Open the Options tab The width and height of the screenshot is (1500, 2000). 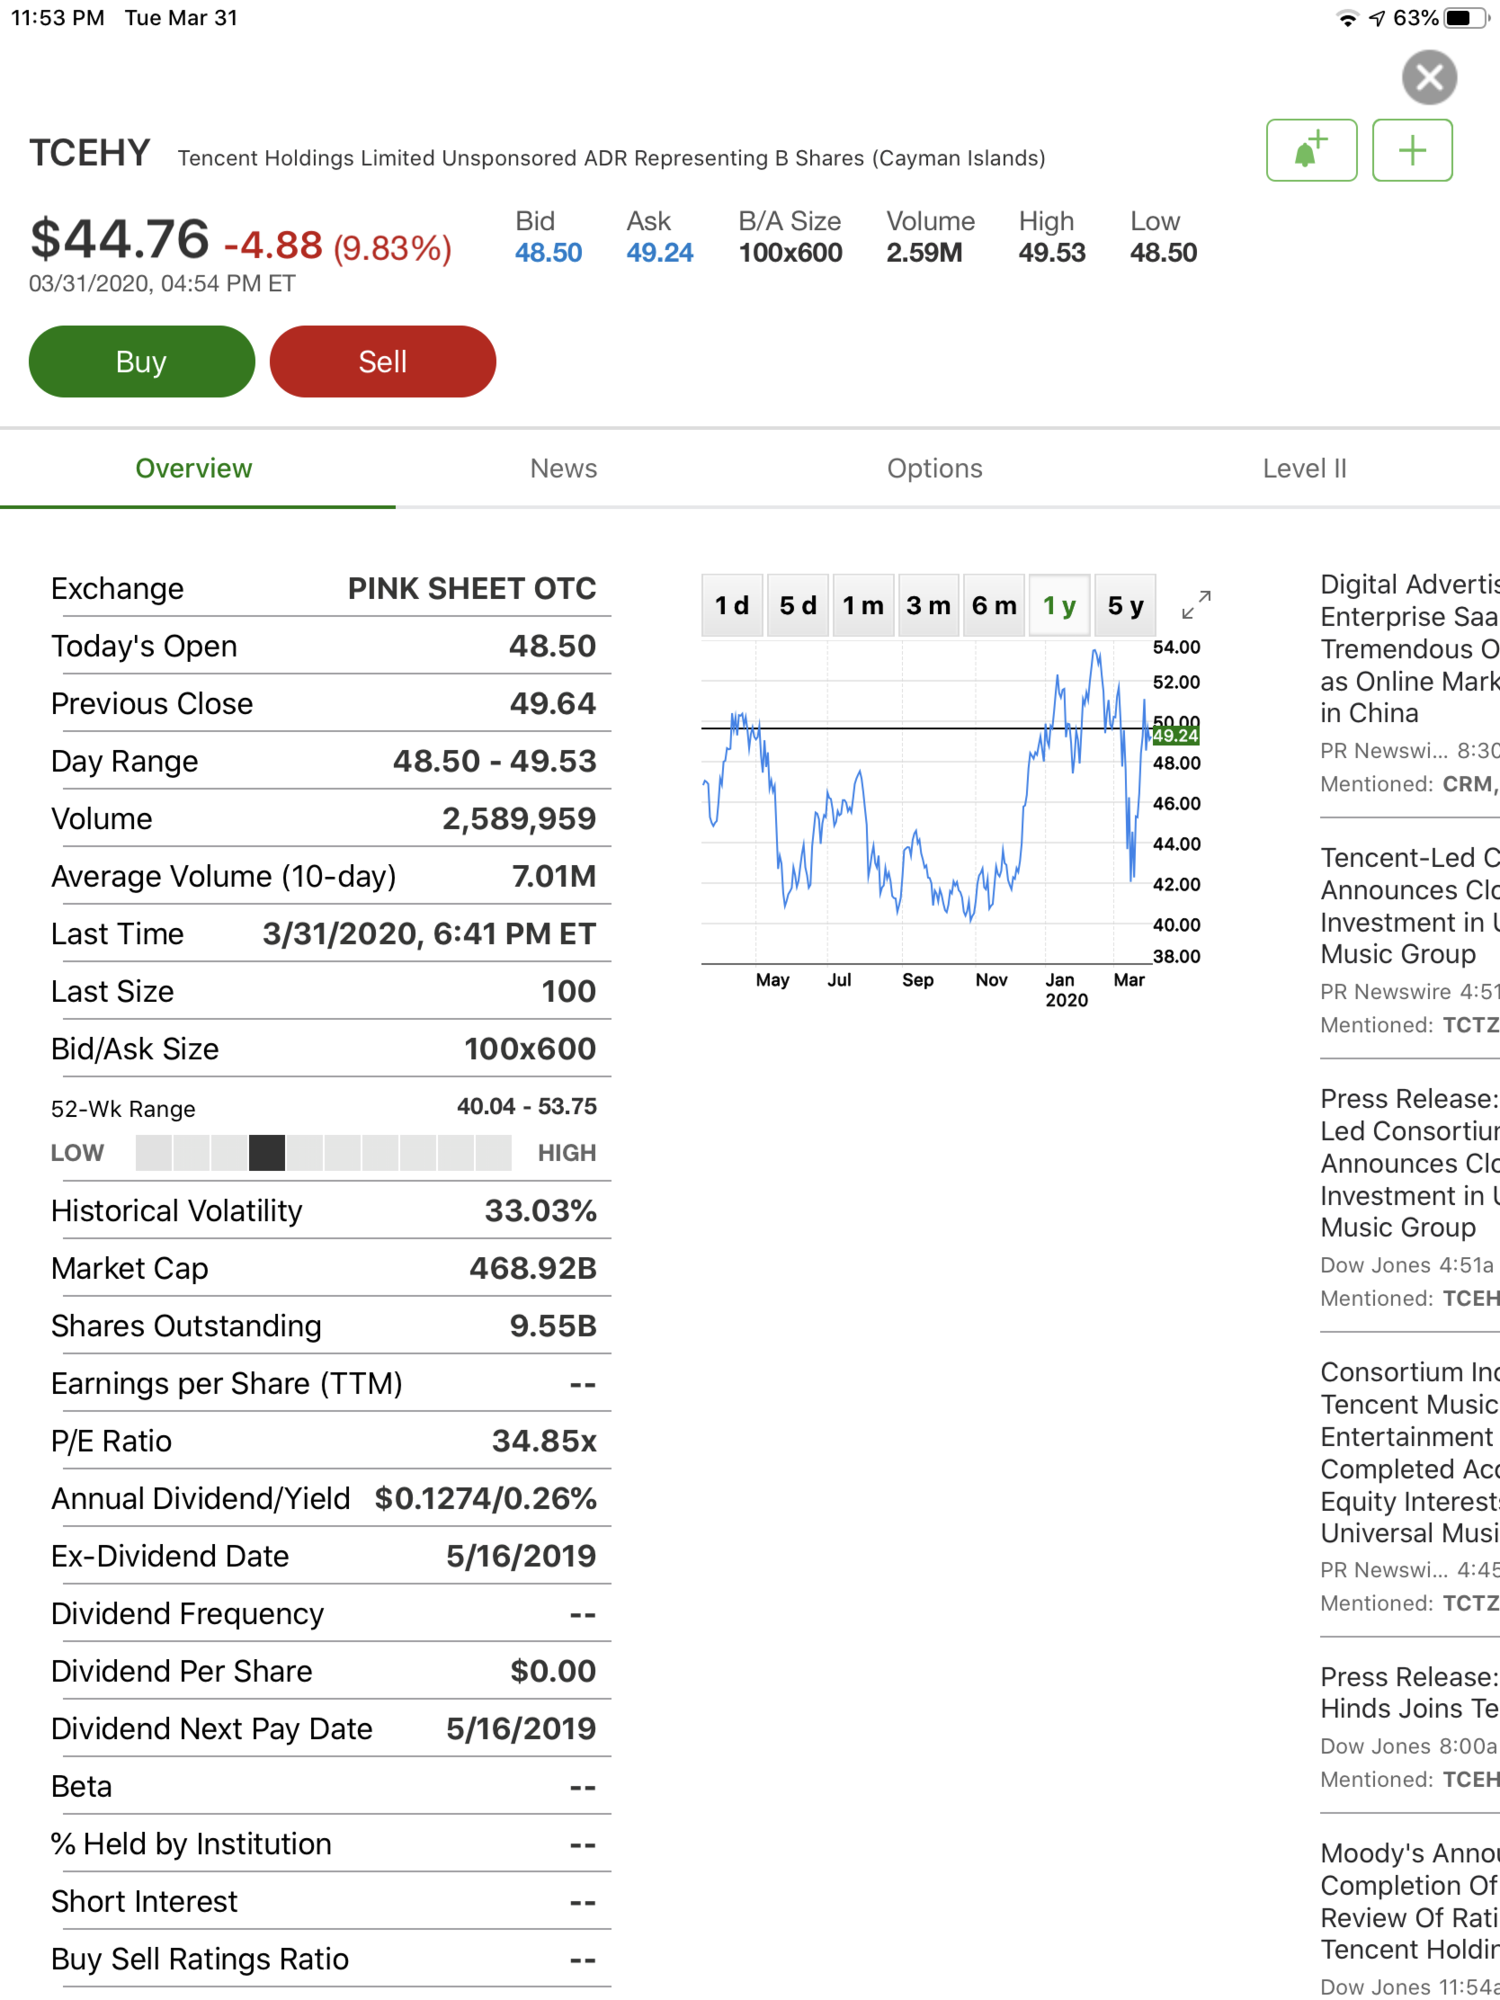tap(934, 468)
